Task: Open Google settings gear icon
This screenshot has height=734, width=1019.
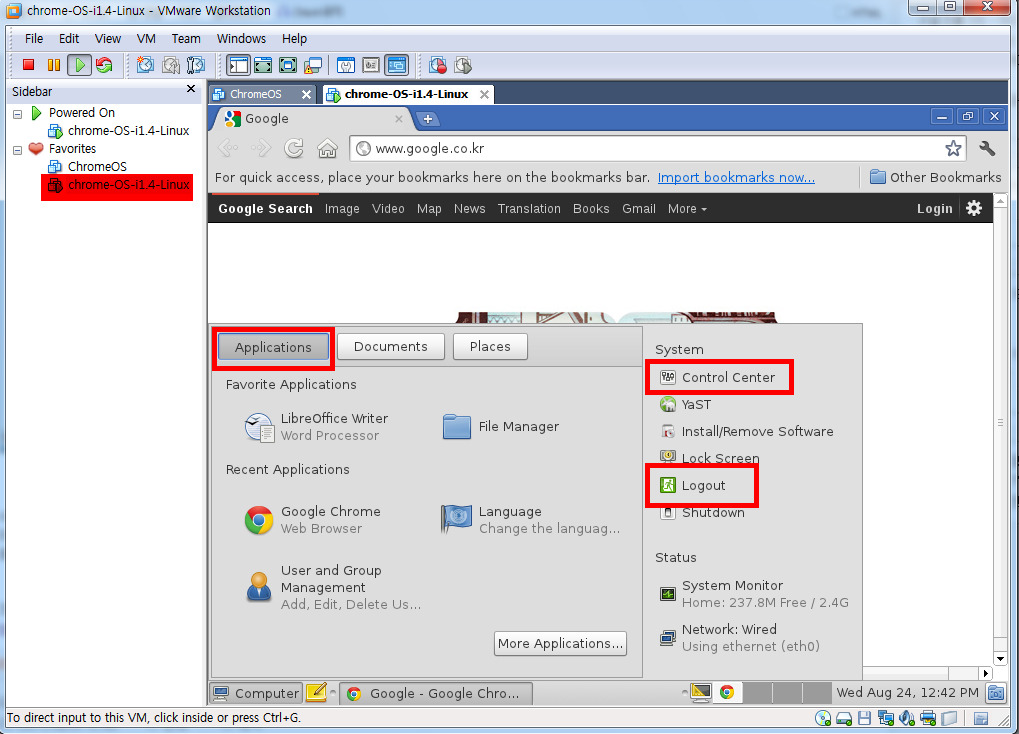Action: pos(974,208)
